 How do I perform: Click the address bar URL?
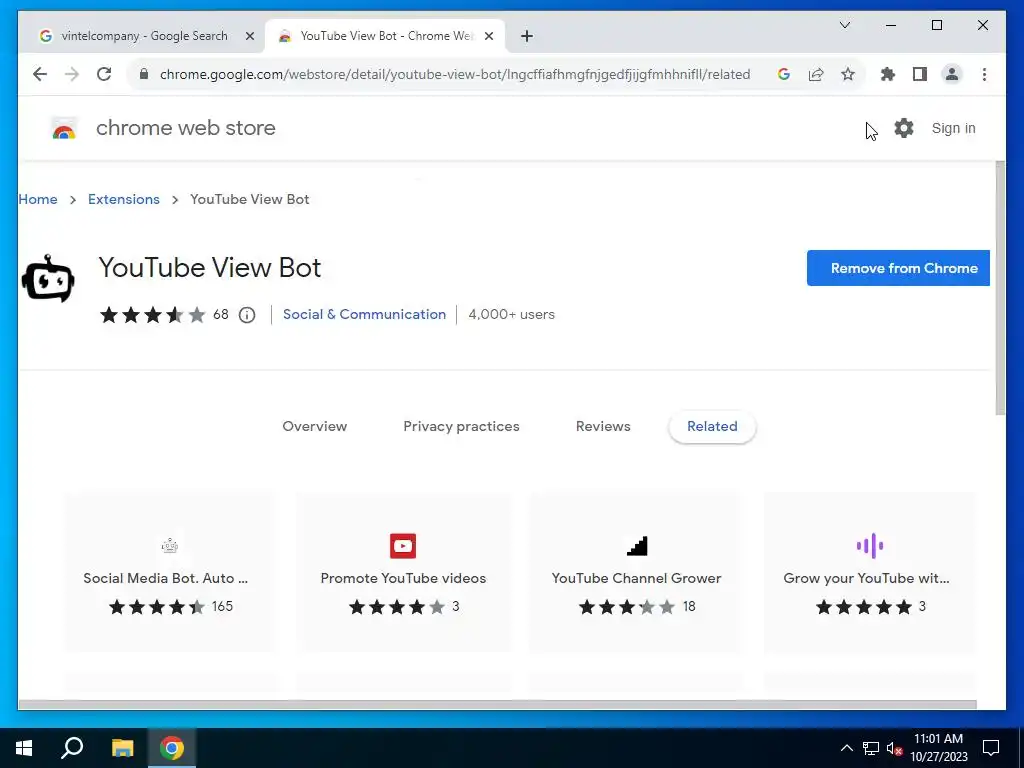[x=455, y=74]
